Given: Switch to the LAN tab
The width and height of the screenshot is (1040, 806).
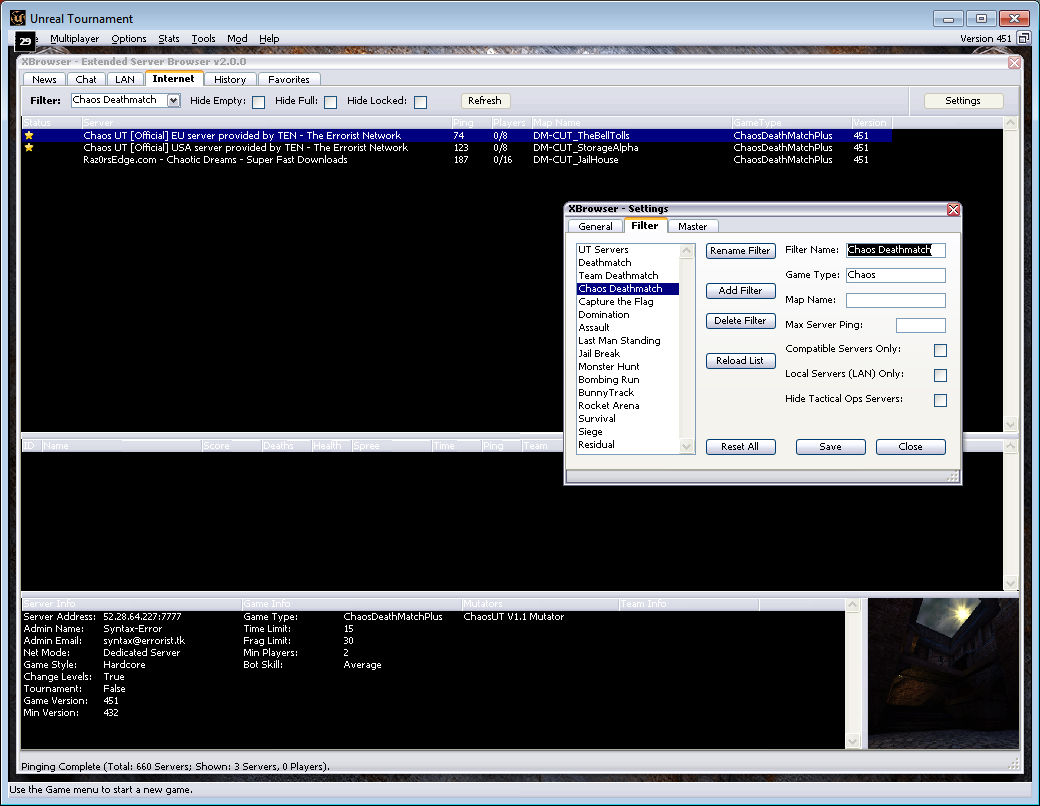Looking at the screenshot, I should click(125, 80).
